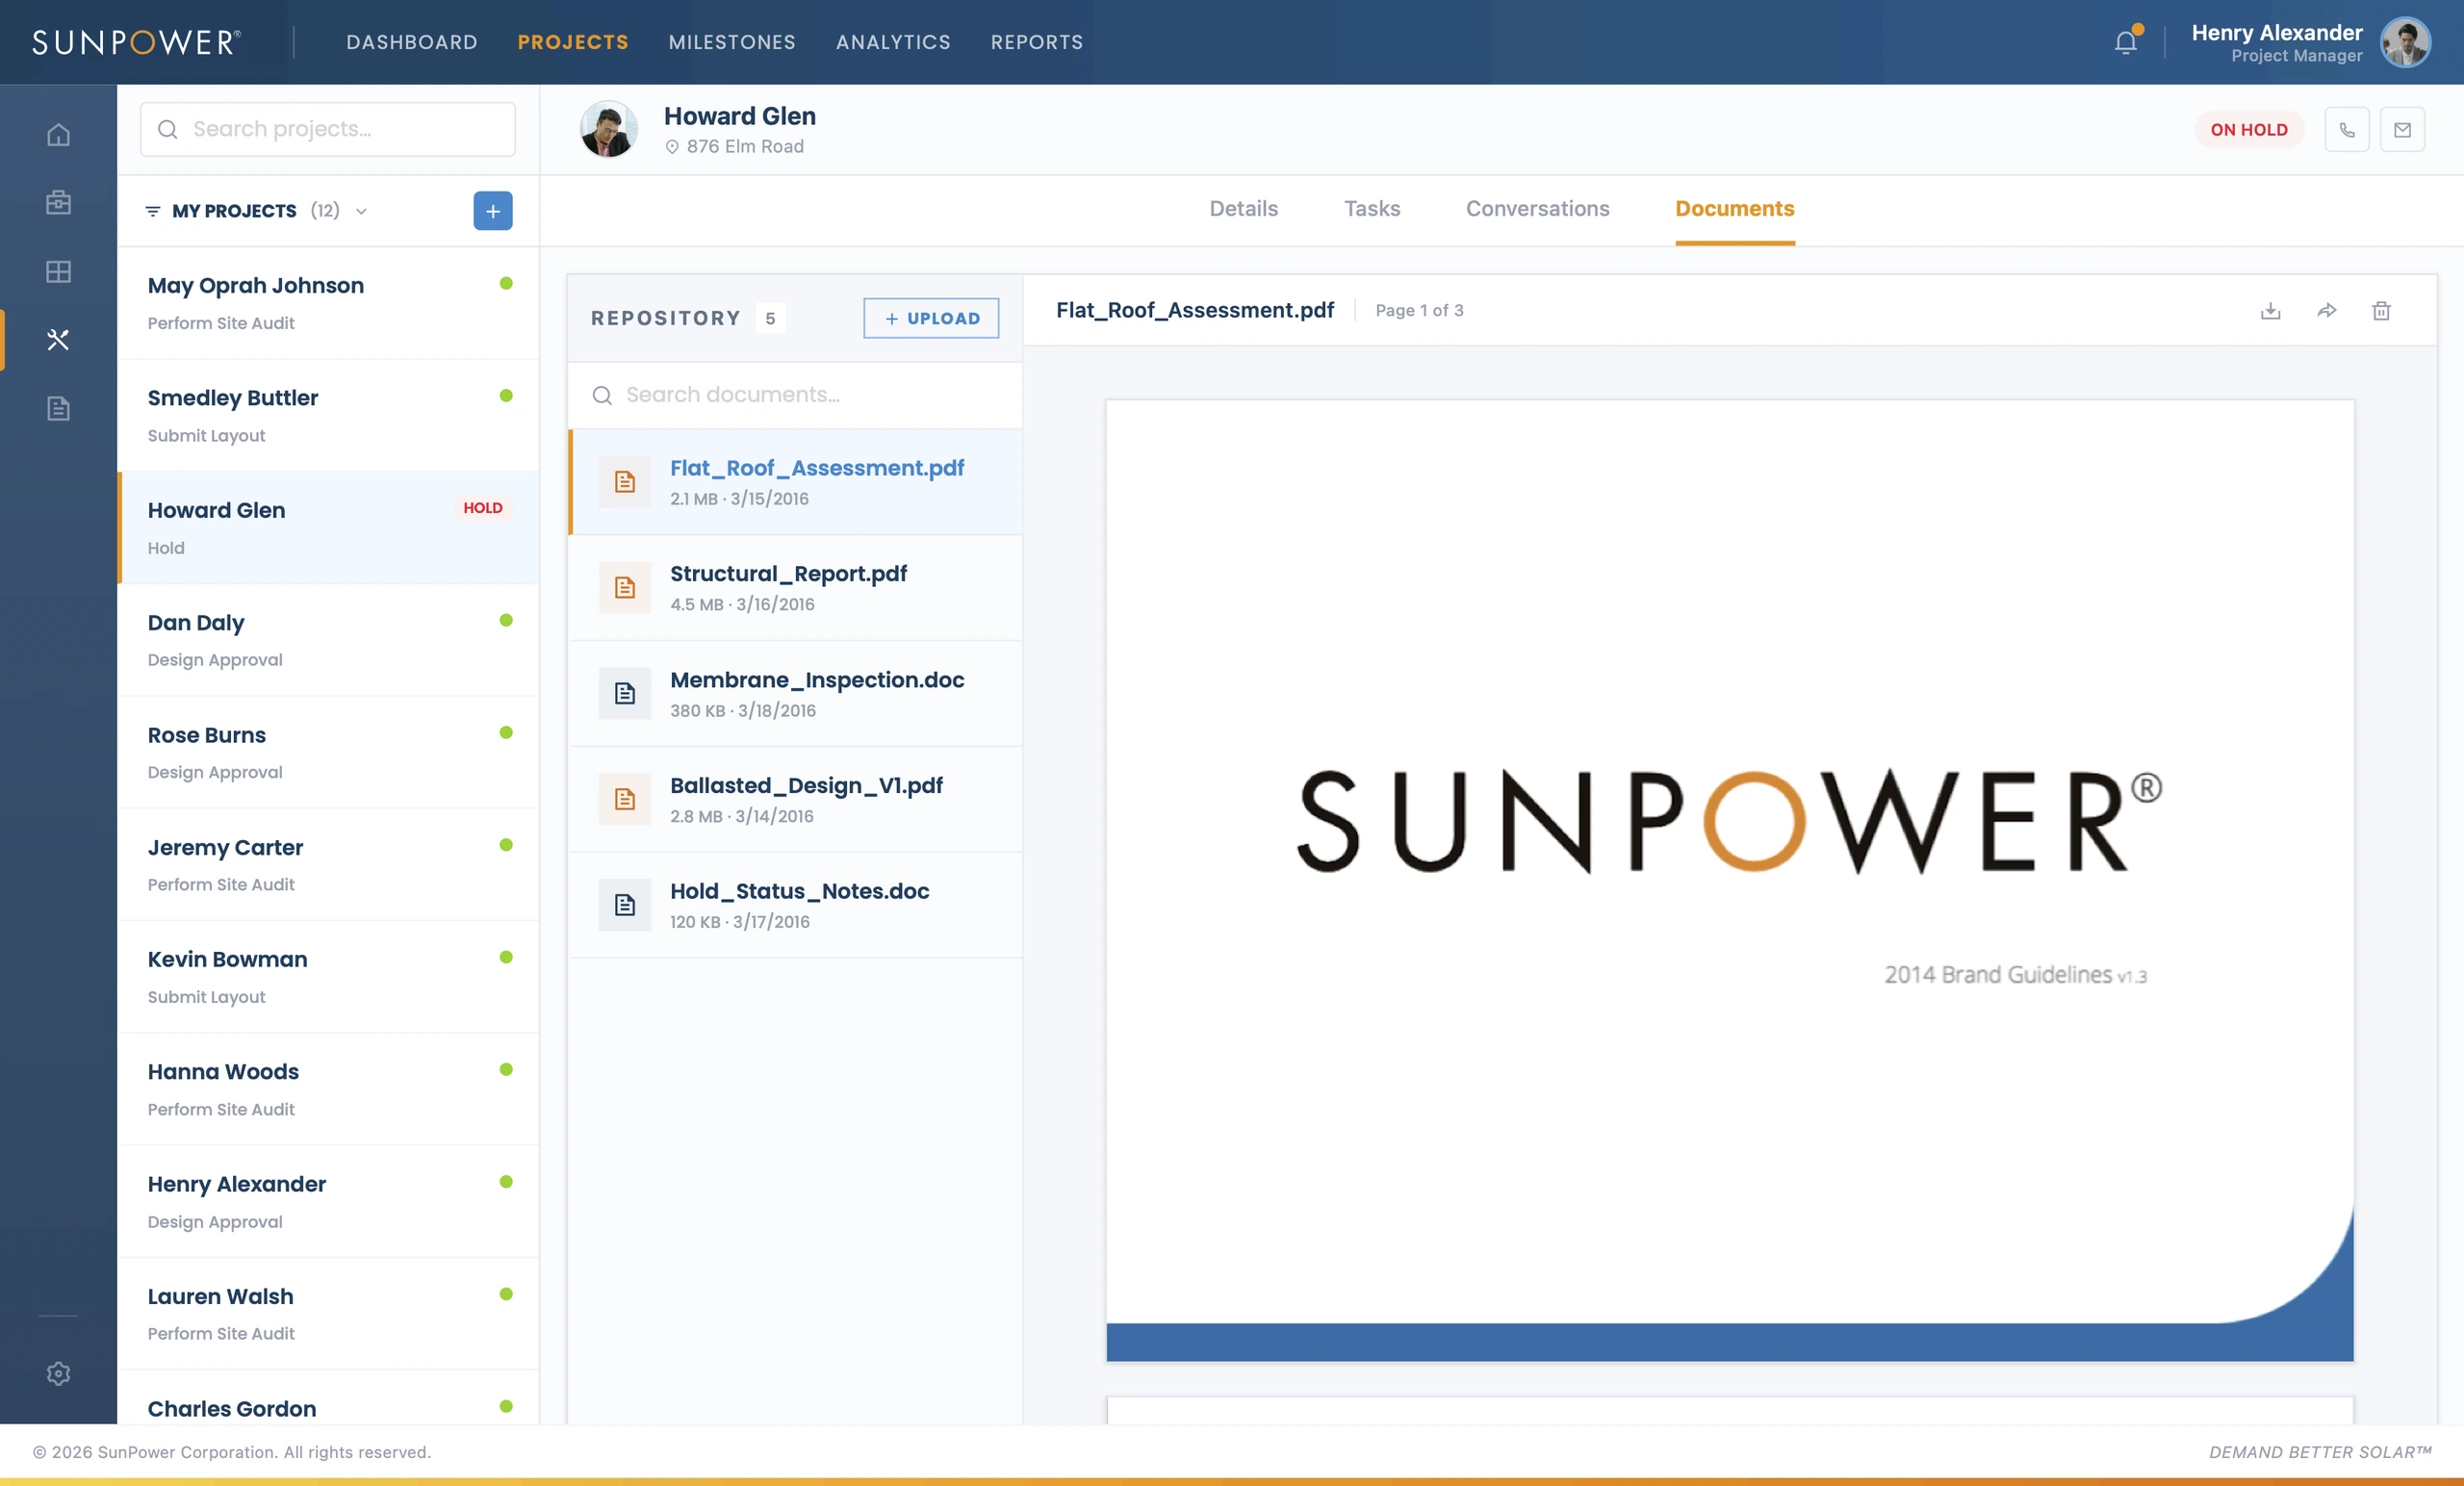The width and height of the screenshot is (2464, 1486).
Task: Open Jeremy Carter project
Action: [328, 865]
